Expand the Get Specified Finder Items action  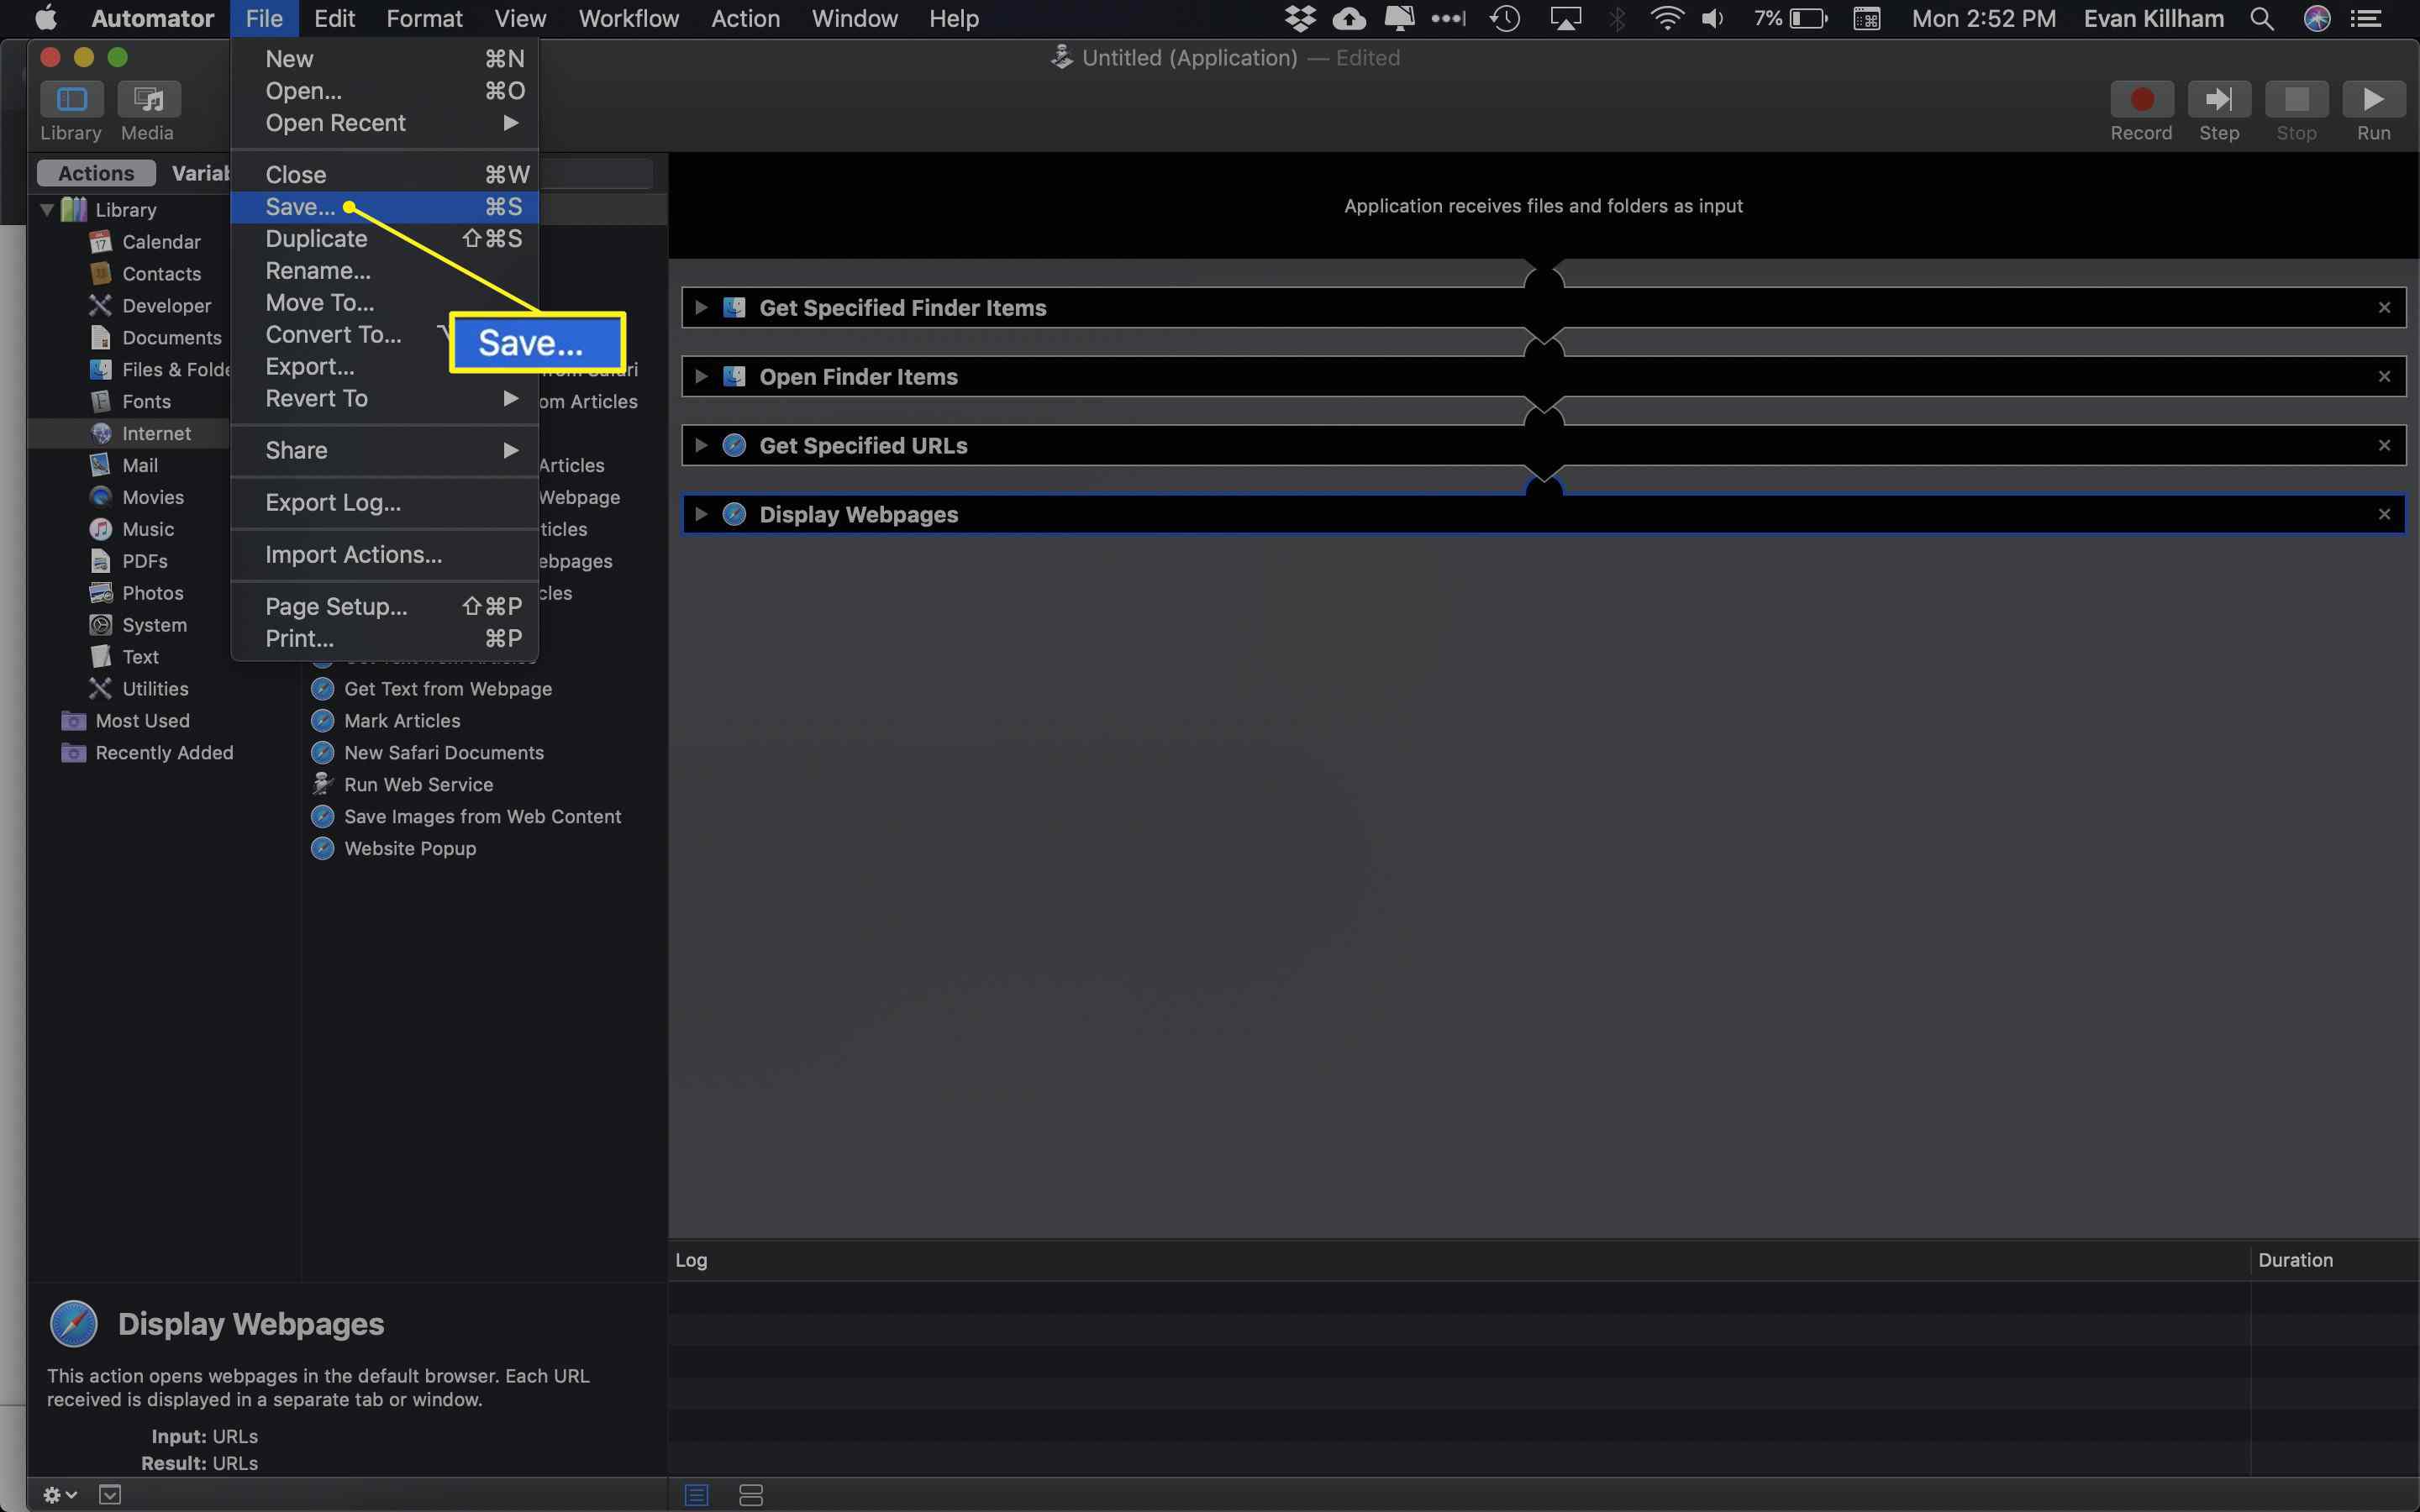[701, 308]
